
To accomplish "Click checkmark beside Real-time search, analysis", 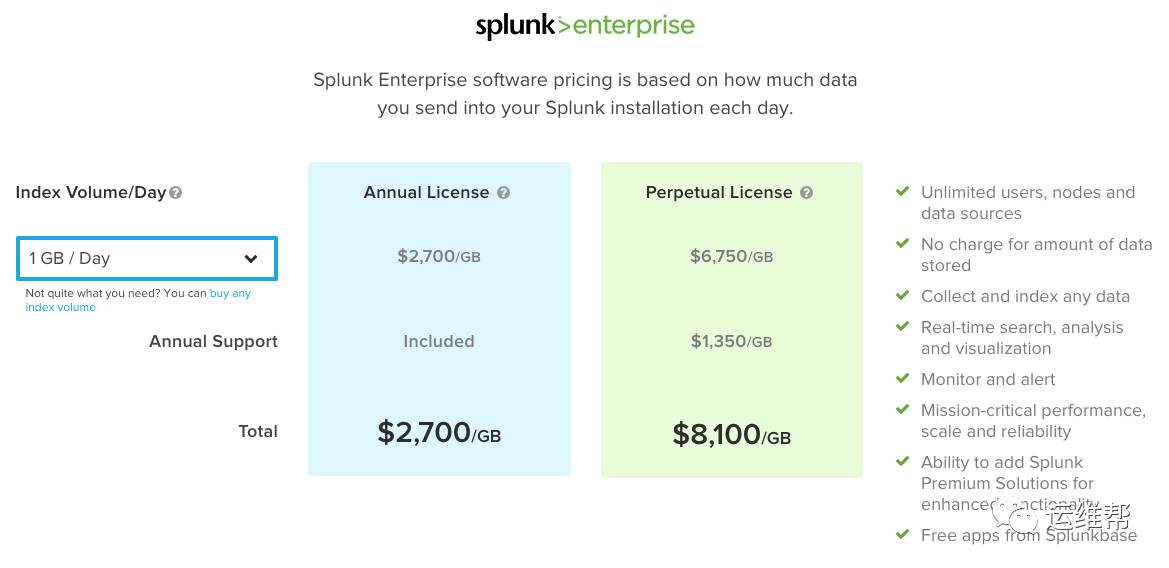I will tap(902, 326).
